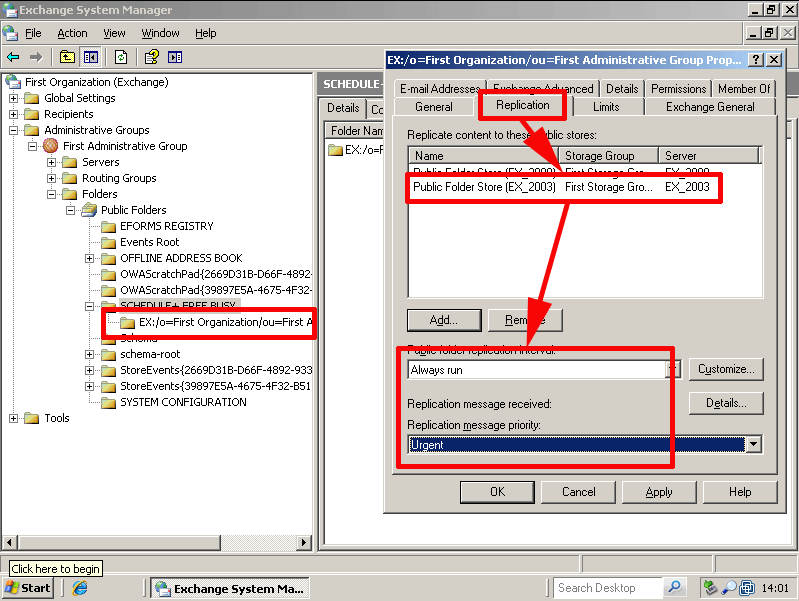The image size is (799, 601).
Task: Expand the Global Settings node
Action: [14, 98]
